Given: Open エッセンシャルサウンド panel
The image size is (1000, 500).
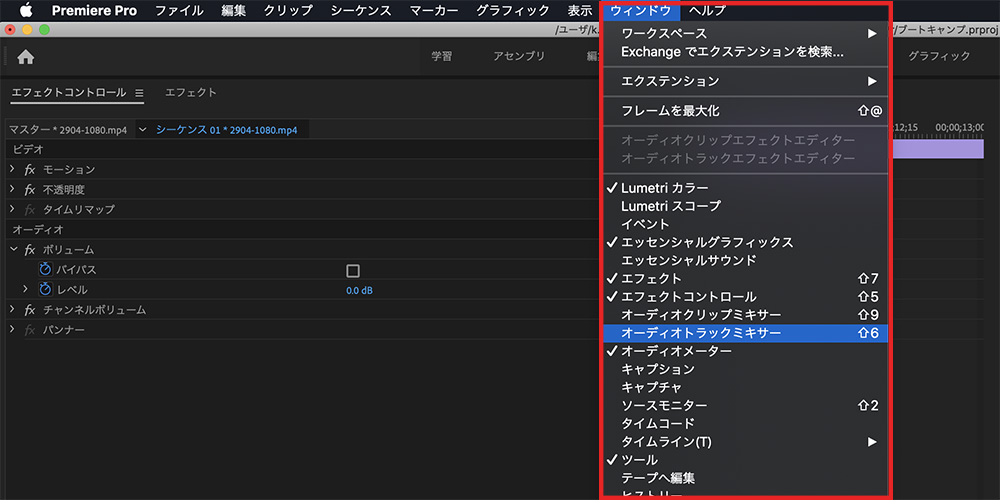Looking at the screenshot, I should point(744,260).
